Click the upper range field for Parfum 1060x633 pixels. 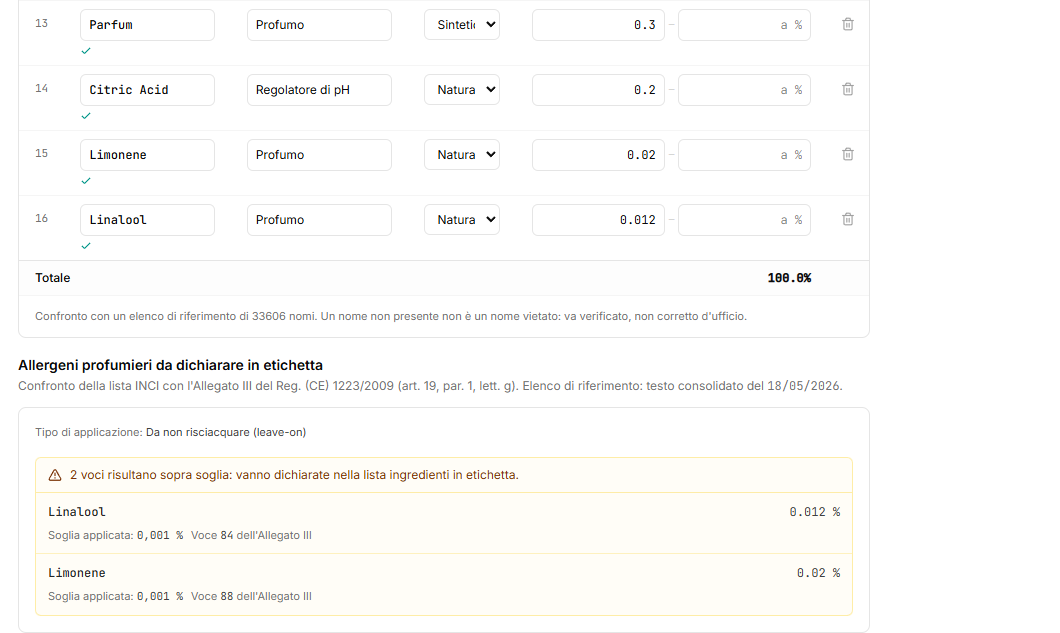click(744, 25)
